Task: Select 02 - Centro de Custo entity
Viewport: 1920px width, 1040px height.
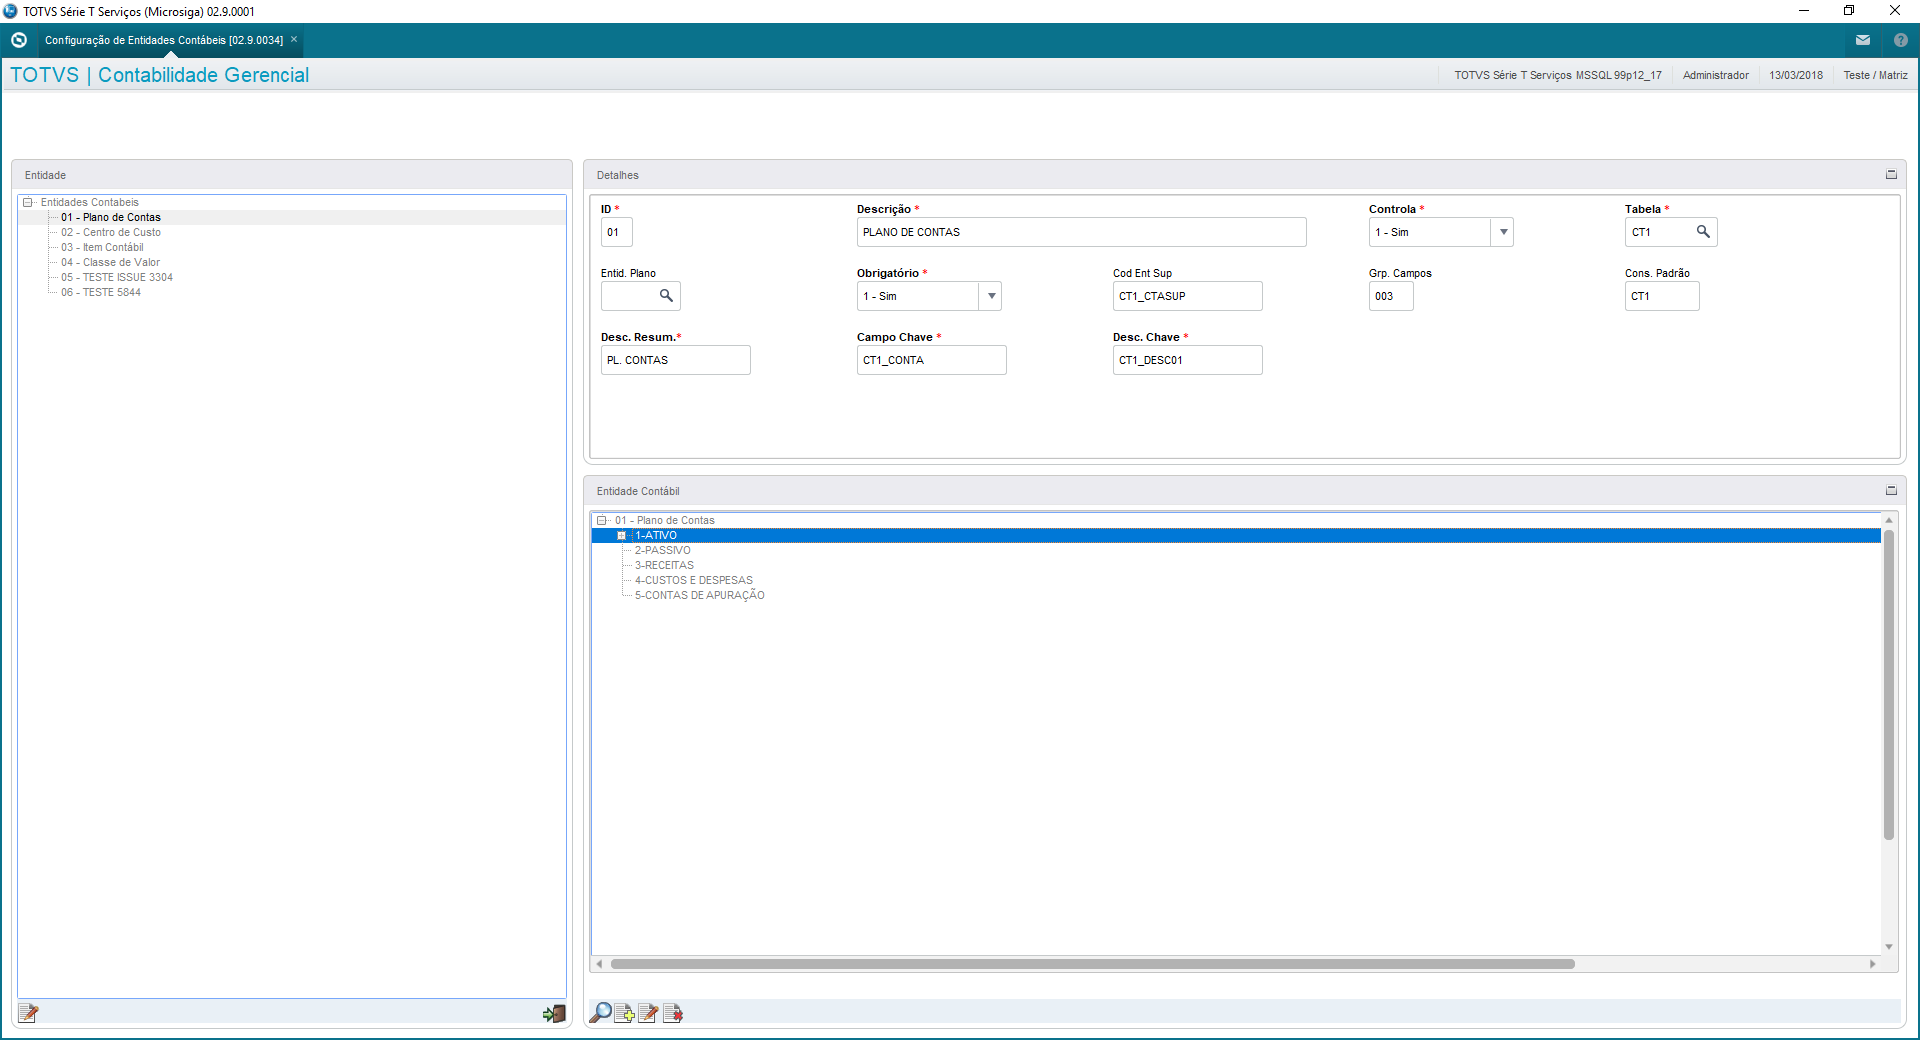Action: tap(110, 232)
